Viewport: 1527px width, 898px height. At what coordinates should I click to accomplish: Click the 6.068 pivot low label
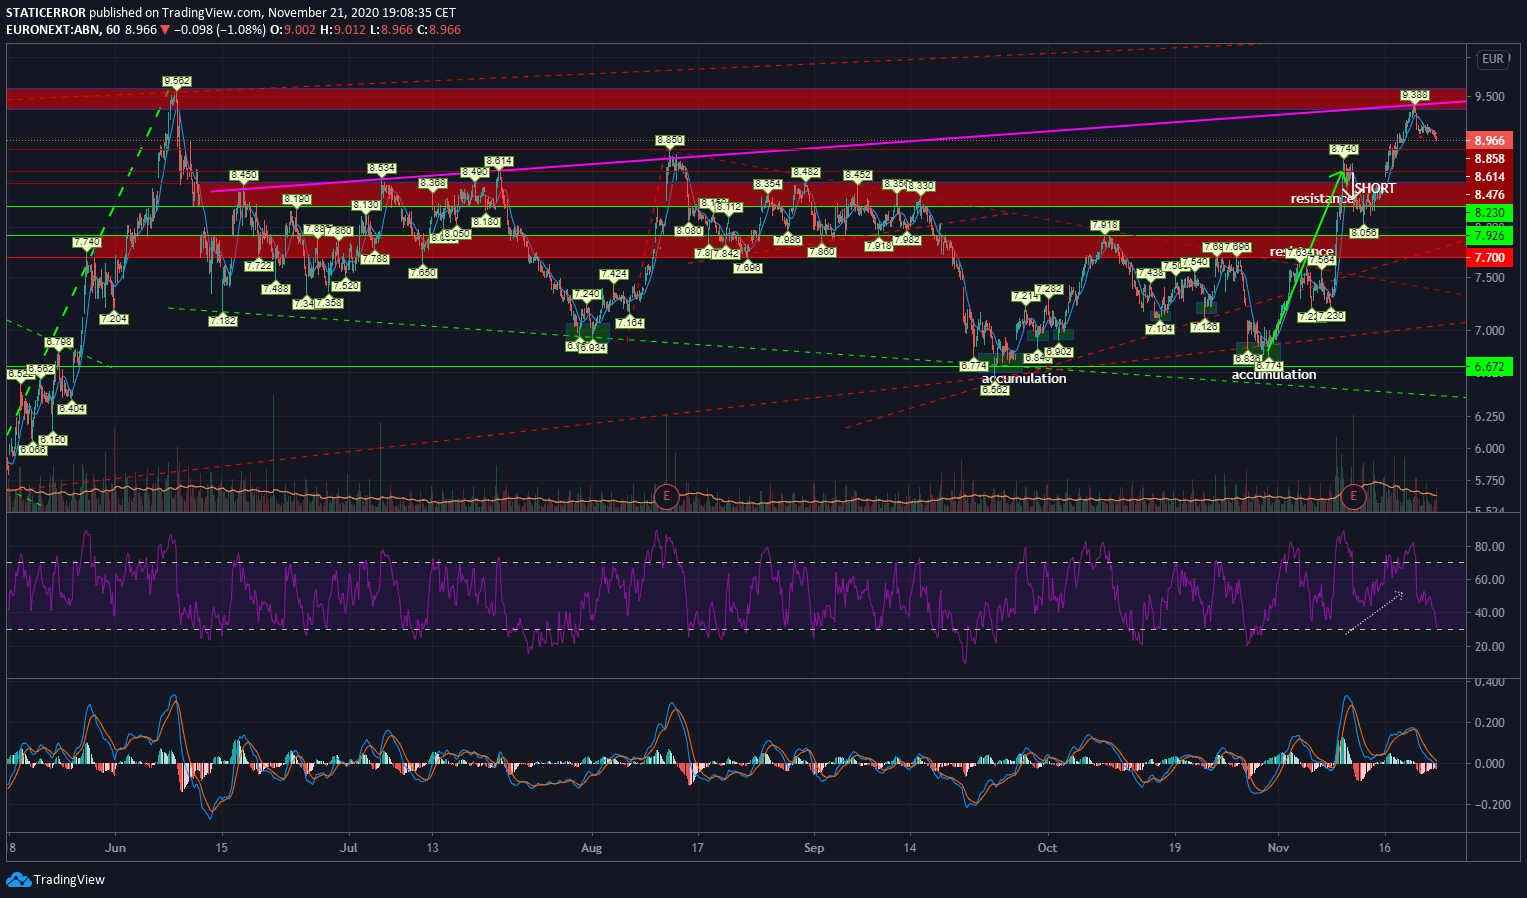[33, 450]
